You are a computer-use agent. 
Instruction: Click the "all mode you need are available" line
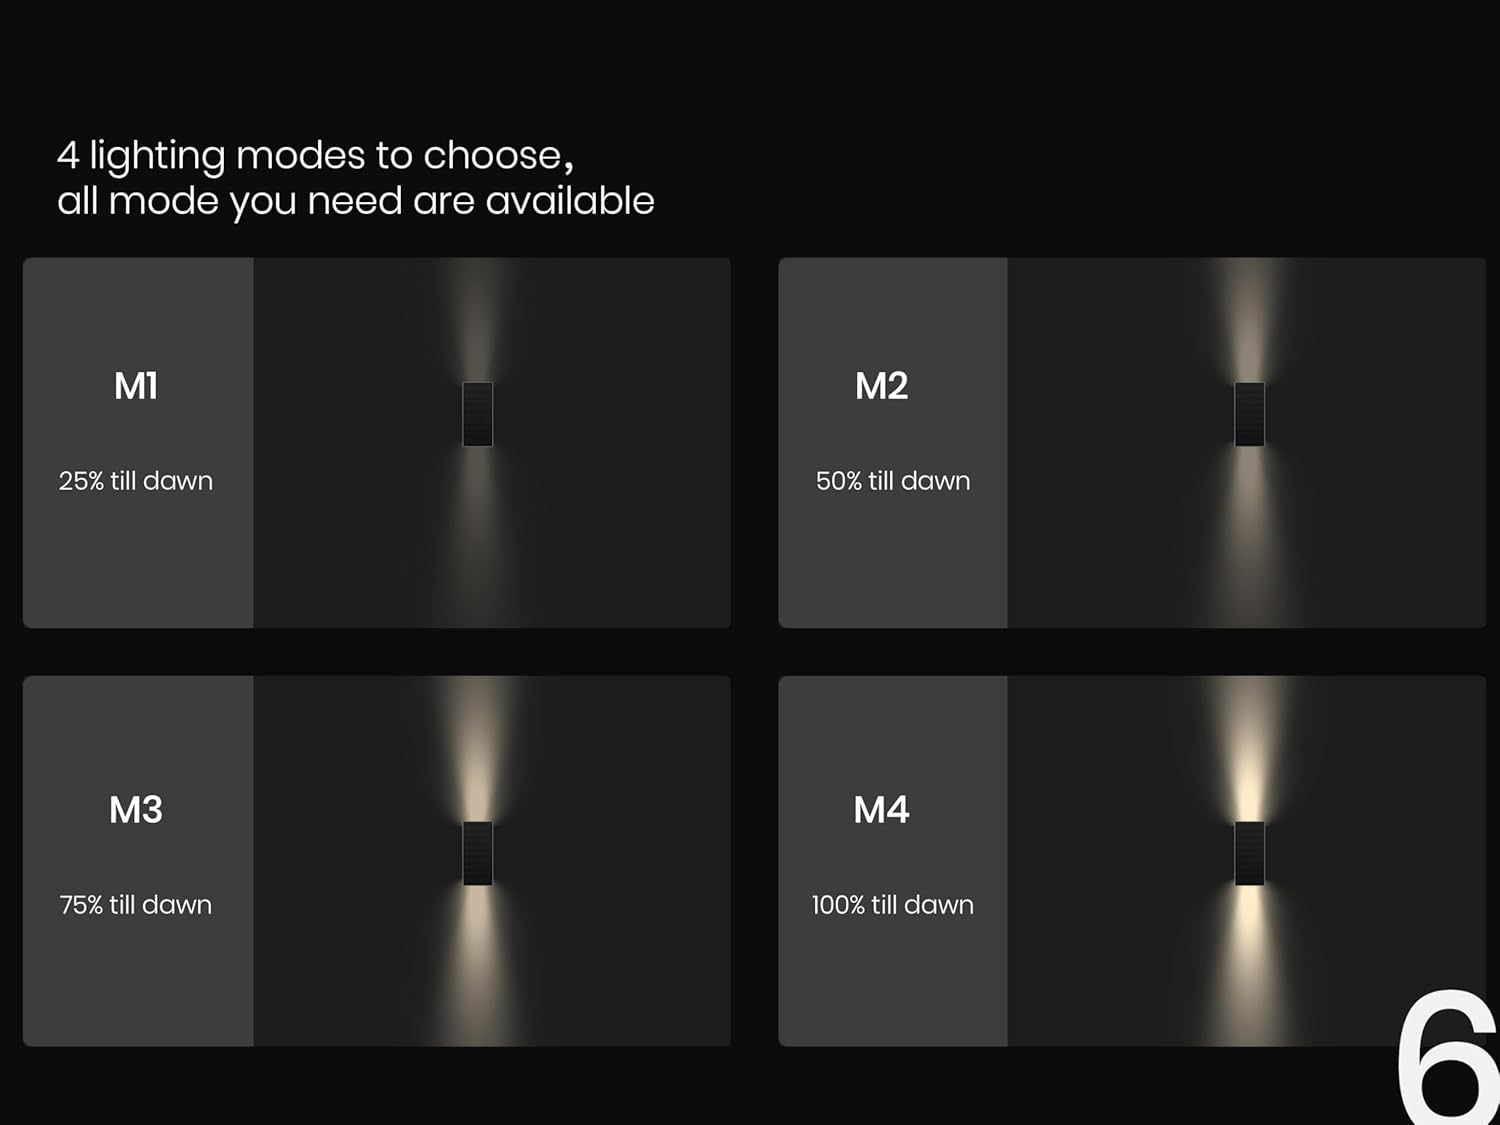pos(355,201)
